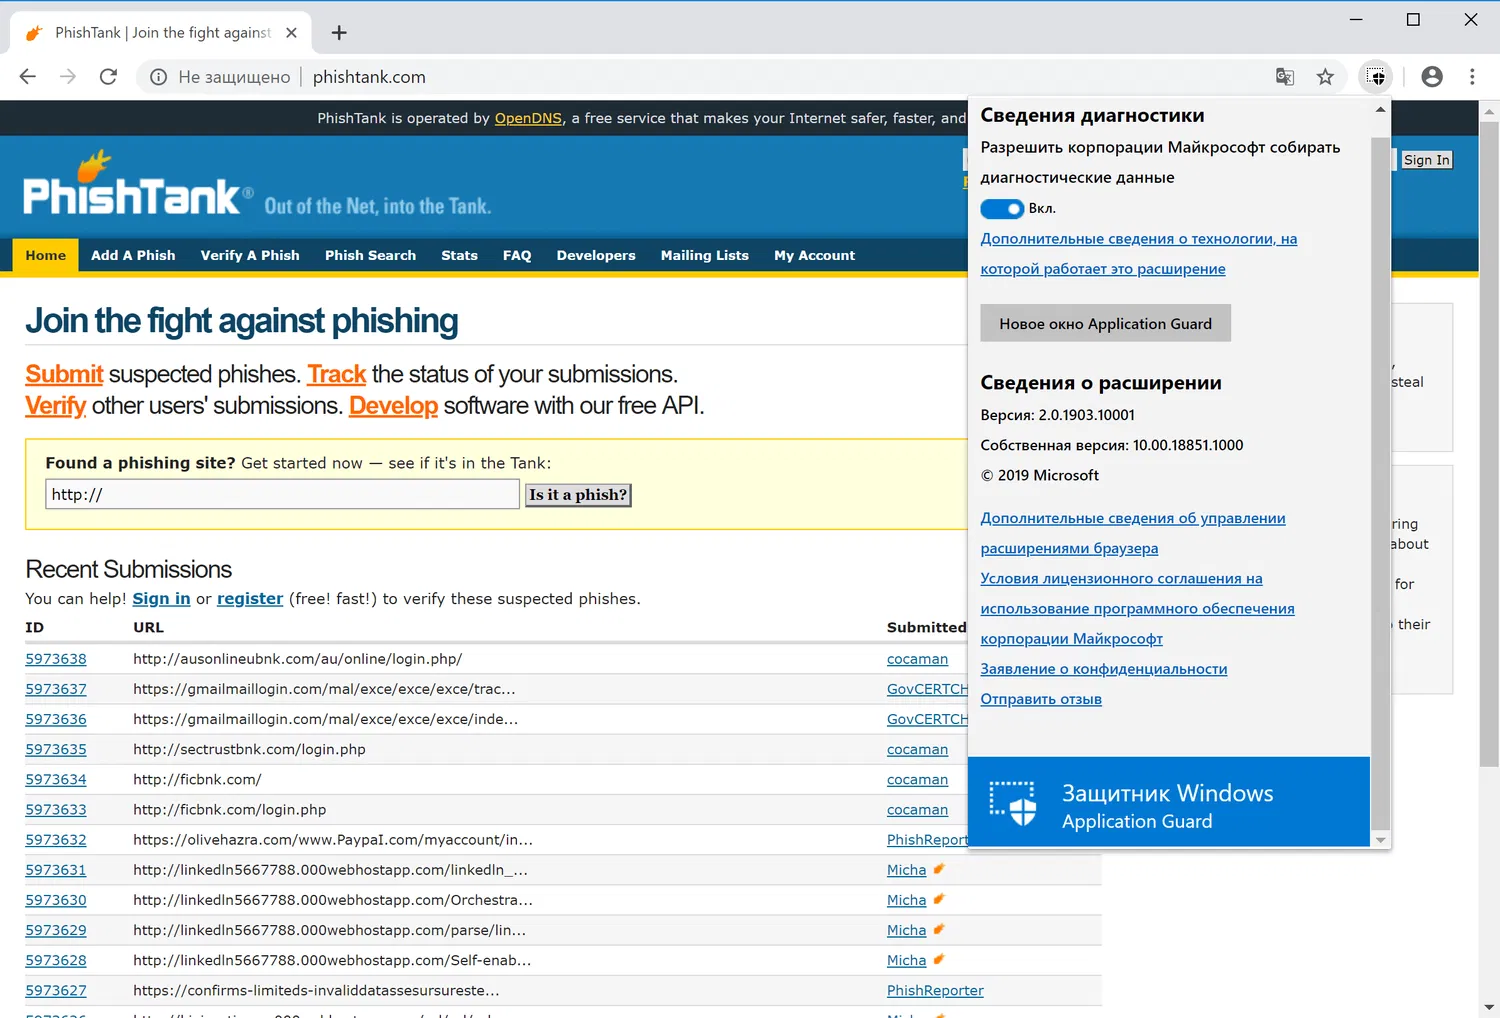
Task: Open the OpenDNS link
Action: (x=528, y=118)
